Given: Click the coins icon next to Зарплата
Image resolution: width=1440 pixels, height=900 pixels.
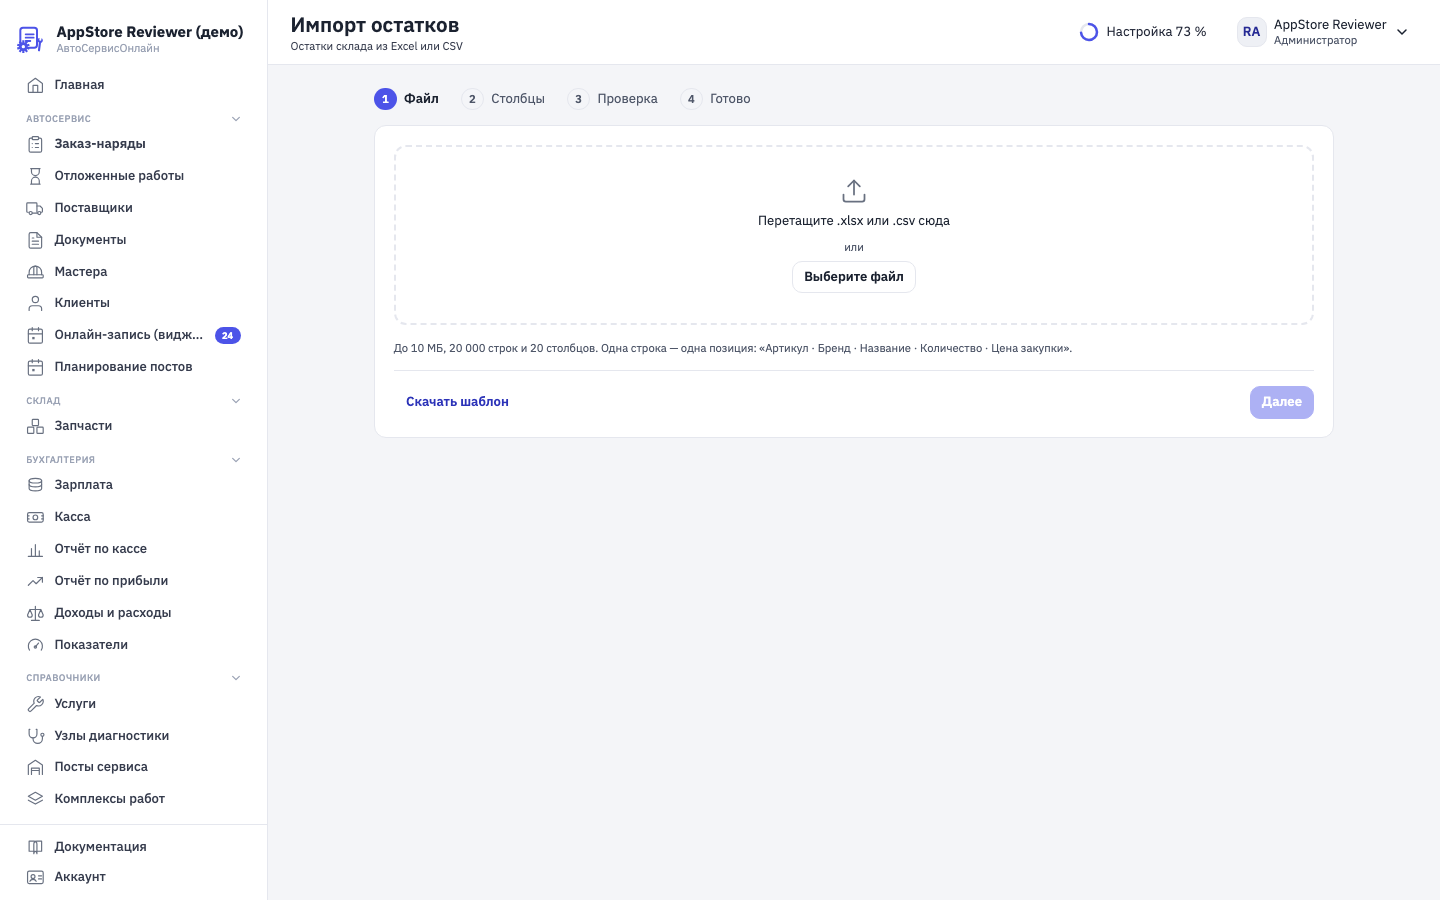Looking at the screenshot, I should [35, 485].
